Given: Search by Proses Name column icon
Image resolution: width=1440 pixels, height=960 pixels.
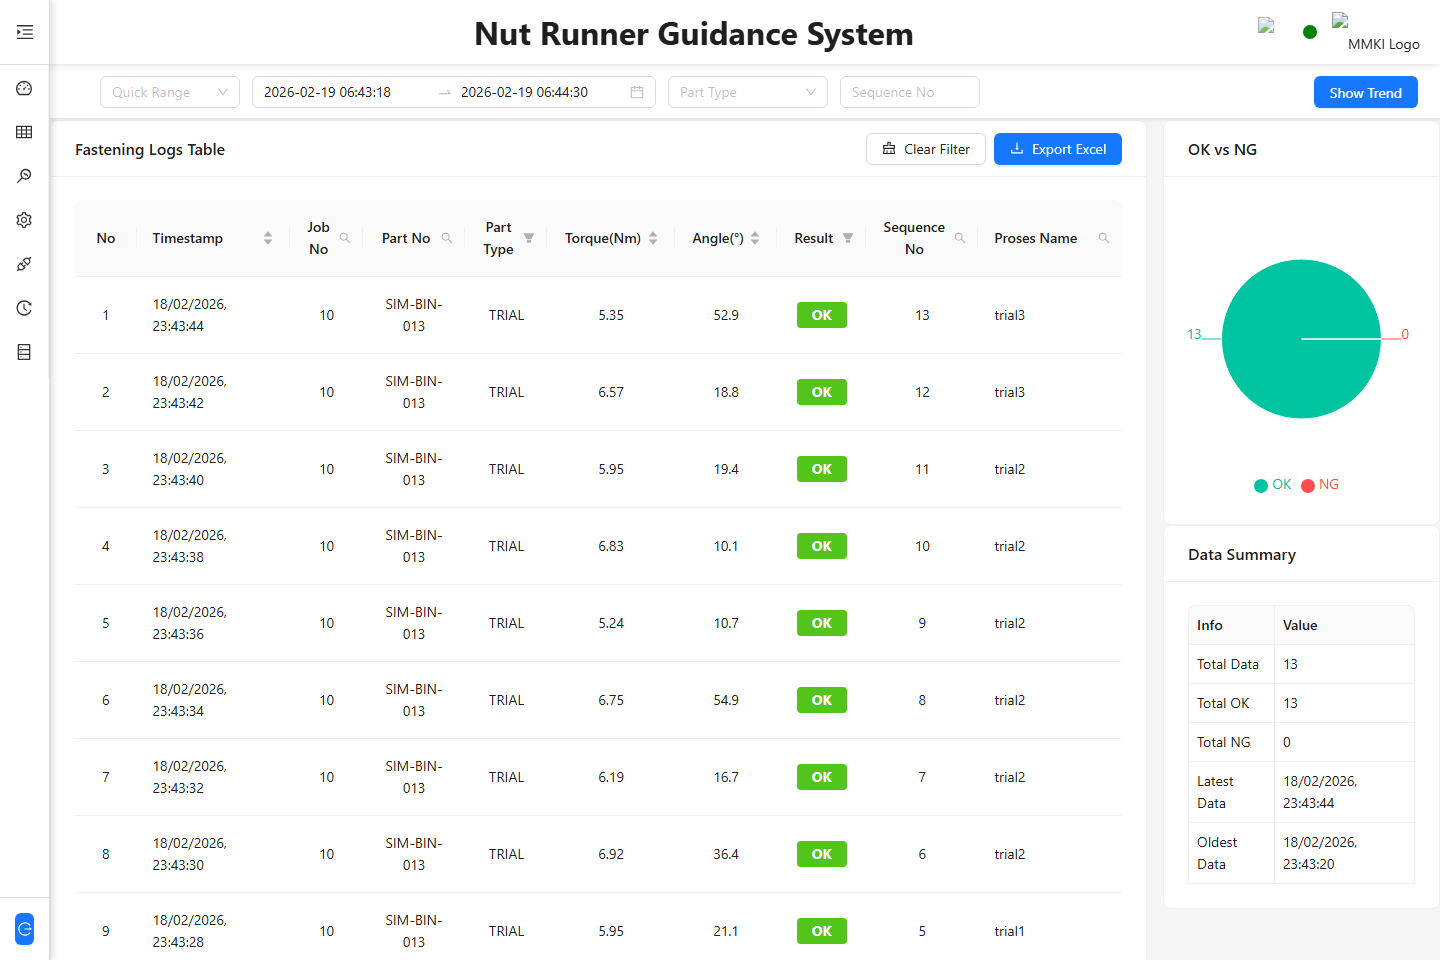Looking at the screenshot, I should 1104,238.
